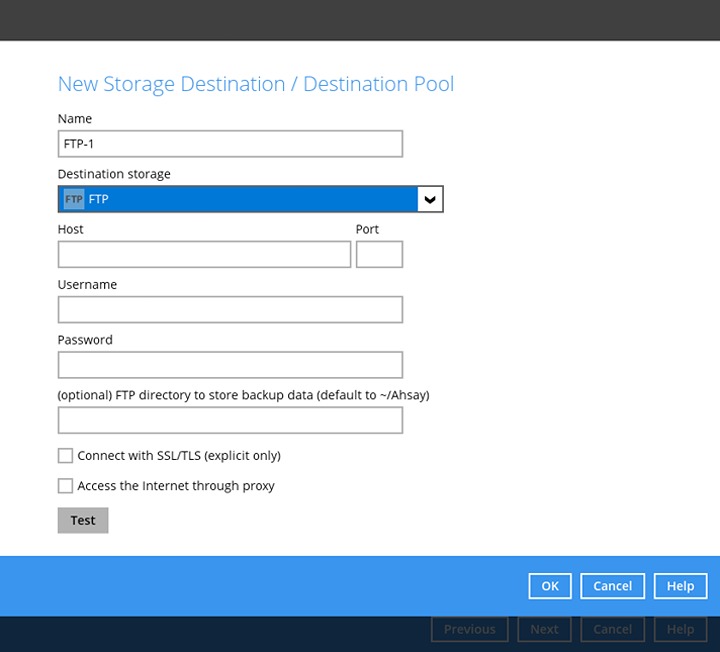720x652 pixels.
Task: Click the Test button
Action: (x=83, y=520)
